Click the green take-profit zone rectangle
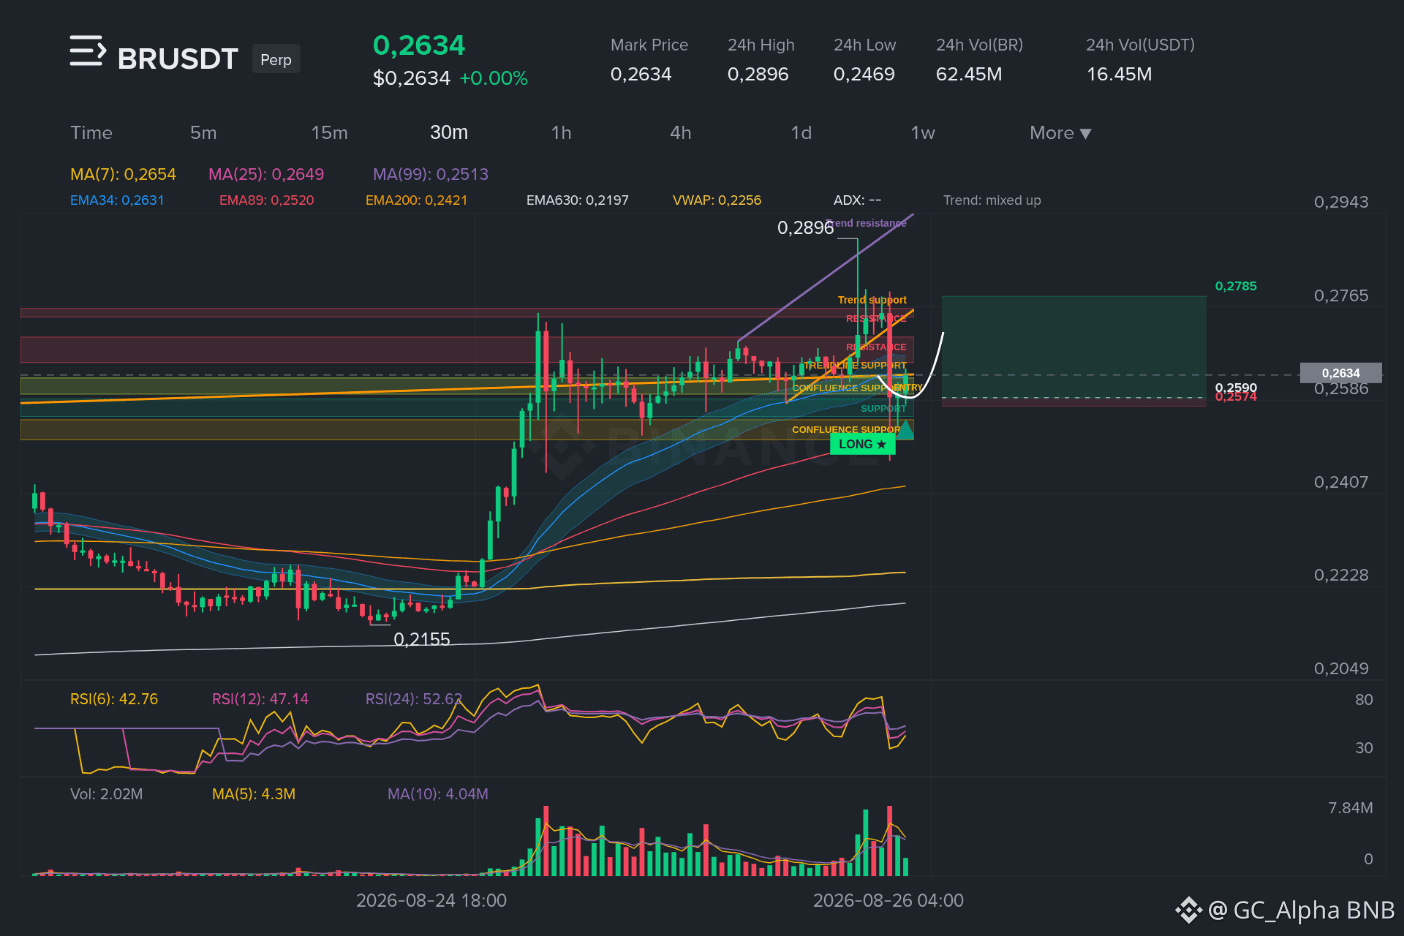This screenshot has width=1404, height=936. point(1074,346)
